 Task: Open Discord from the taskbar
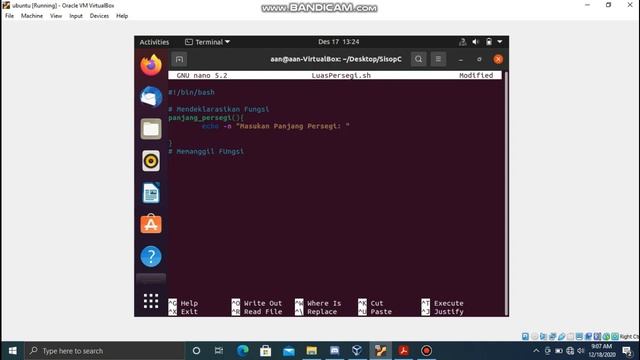click(334, 351)
